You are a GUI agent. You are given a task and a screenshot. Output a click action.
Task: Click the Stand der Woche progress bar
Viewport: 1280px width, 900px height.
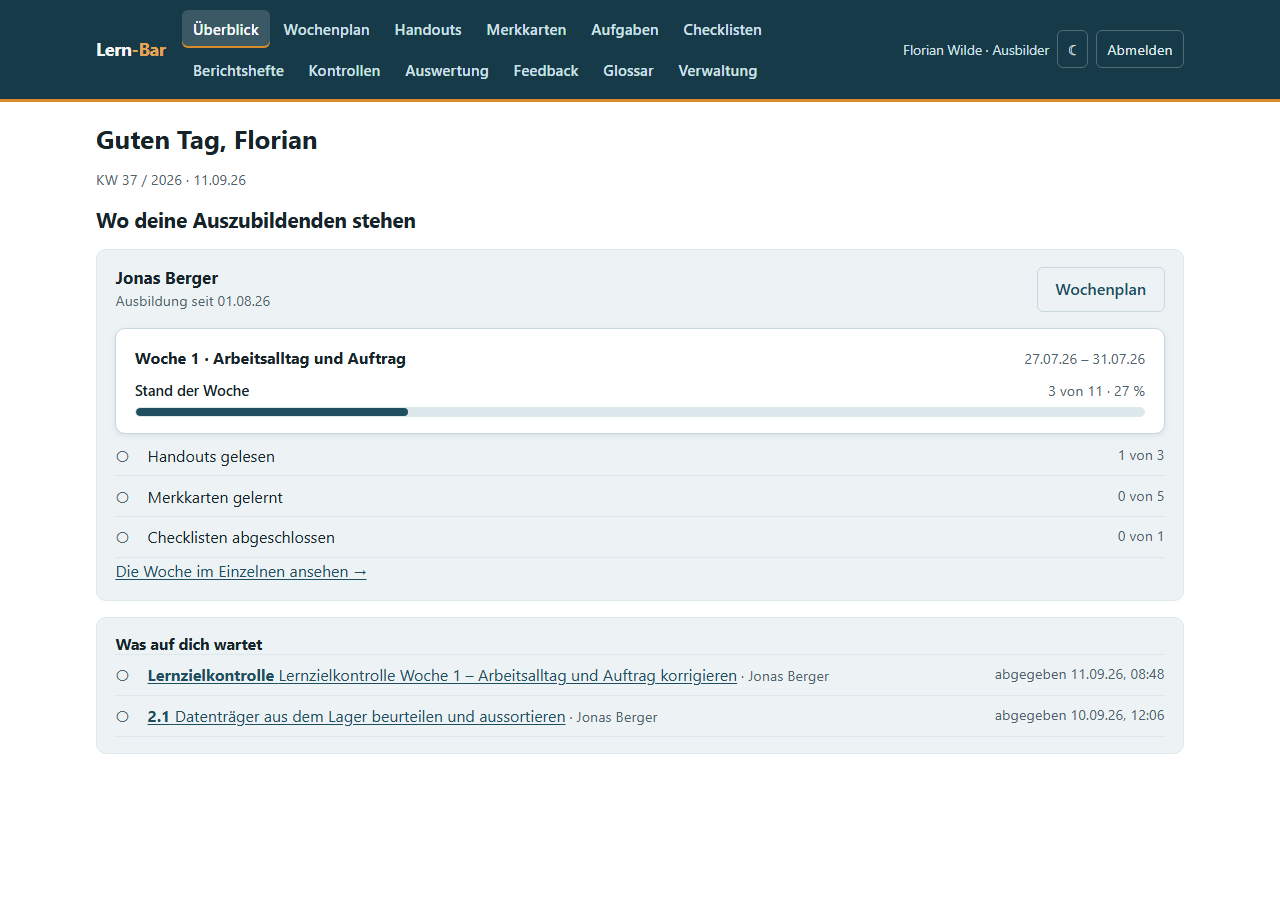(x=640, y=412)
